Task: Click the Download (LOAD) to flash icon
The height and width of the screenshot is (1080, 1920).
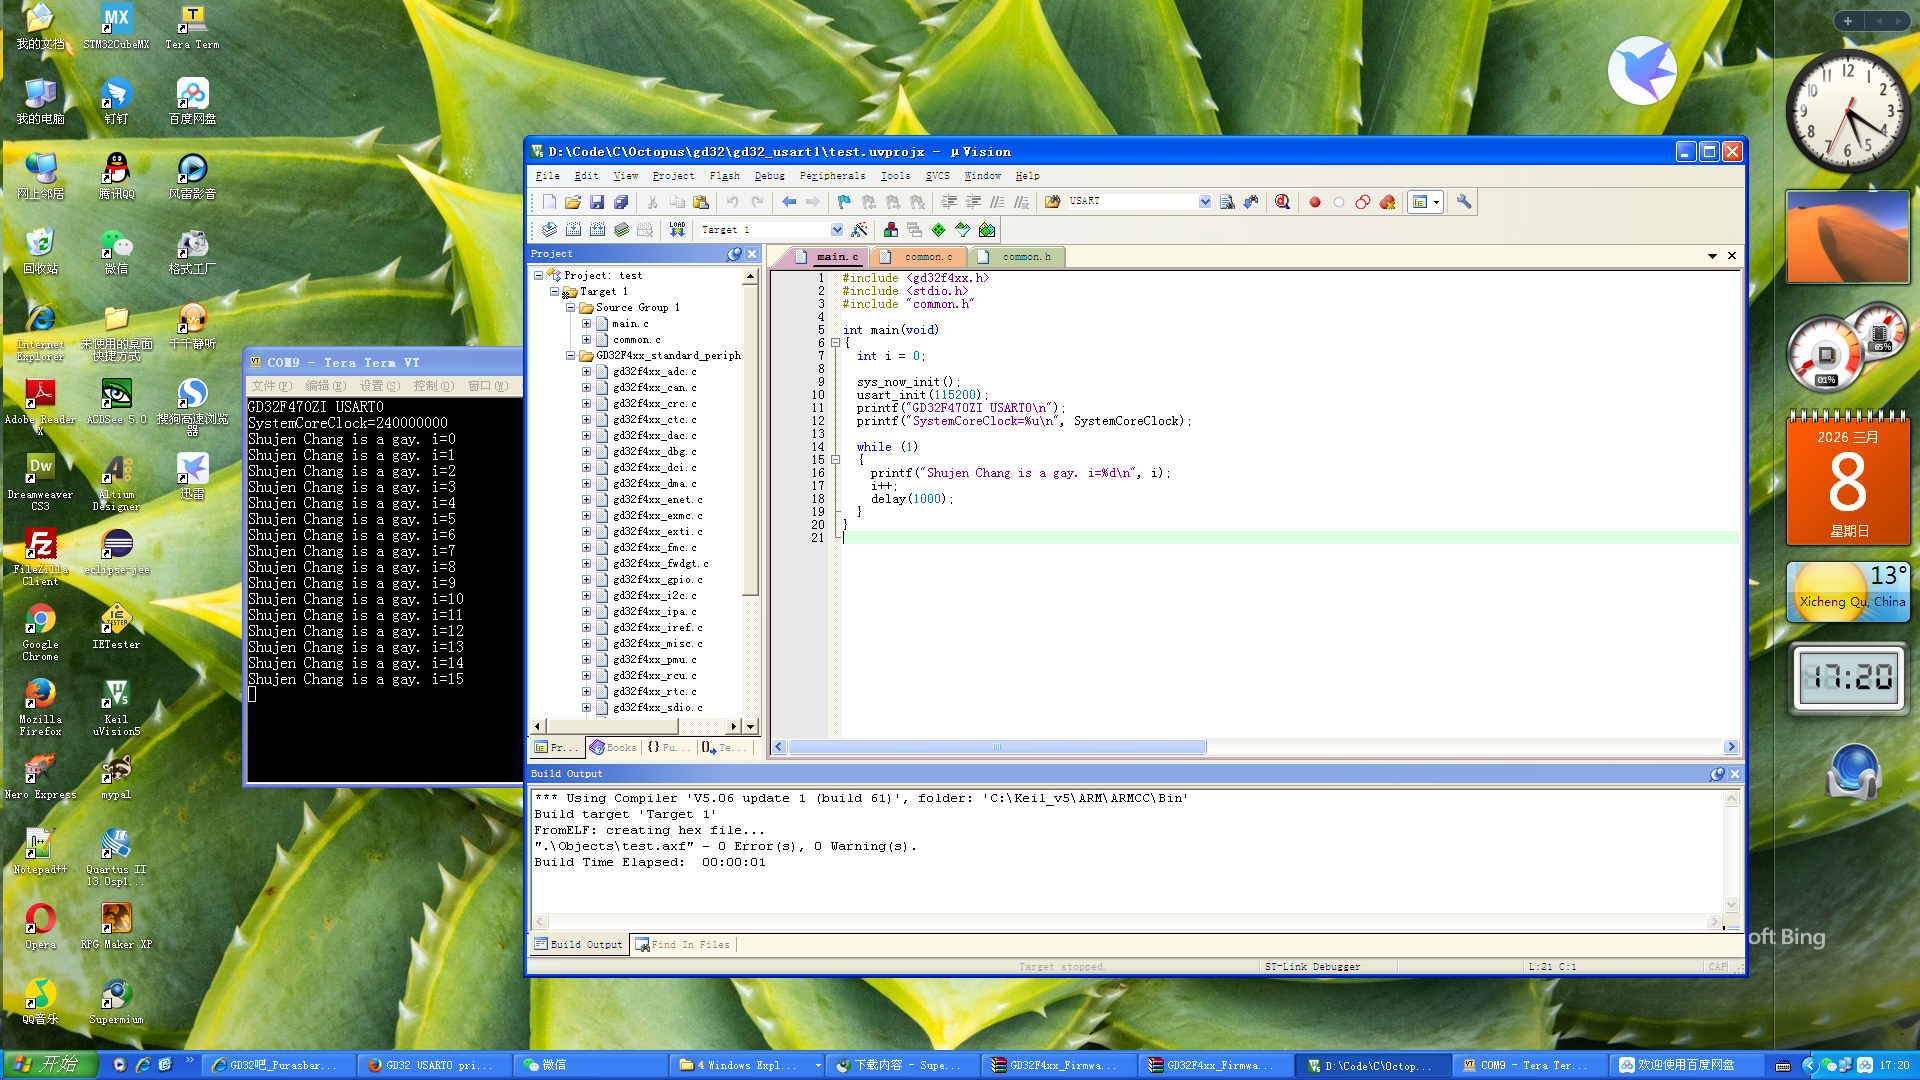Action: pyautogui.click(x=677, y=230)
